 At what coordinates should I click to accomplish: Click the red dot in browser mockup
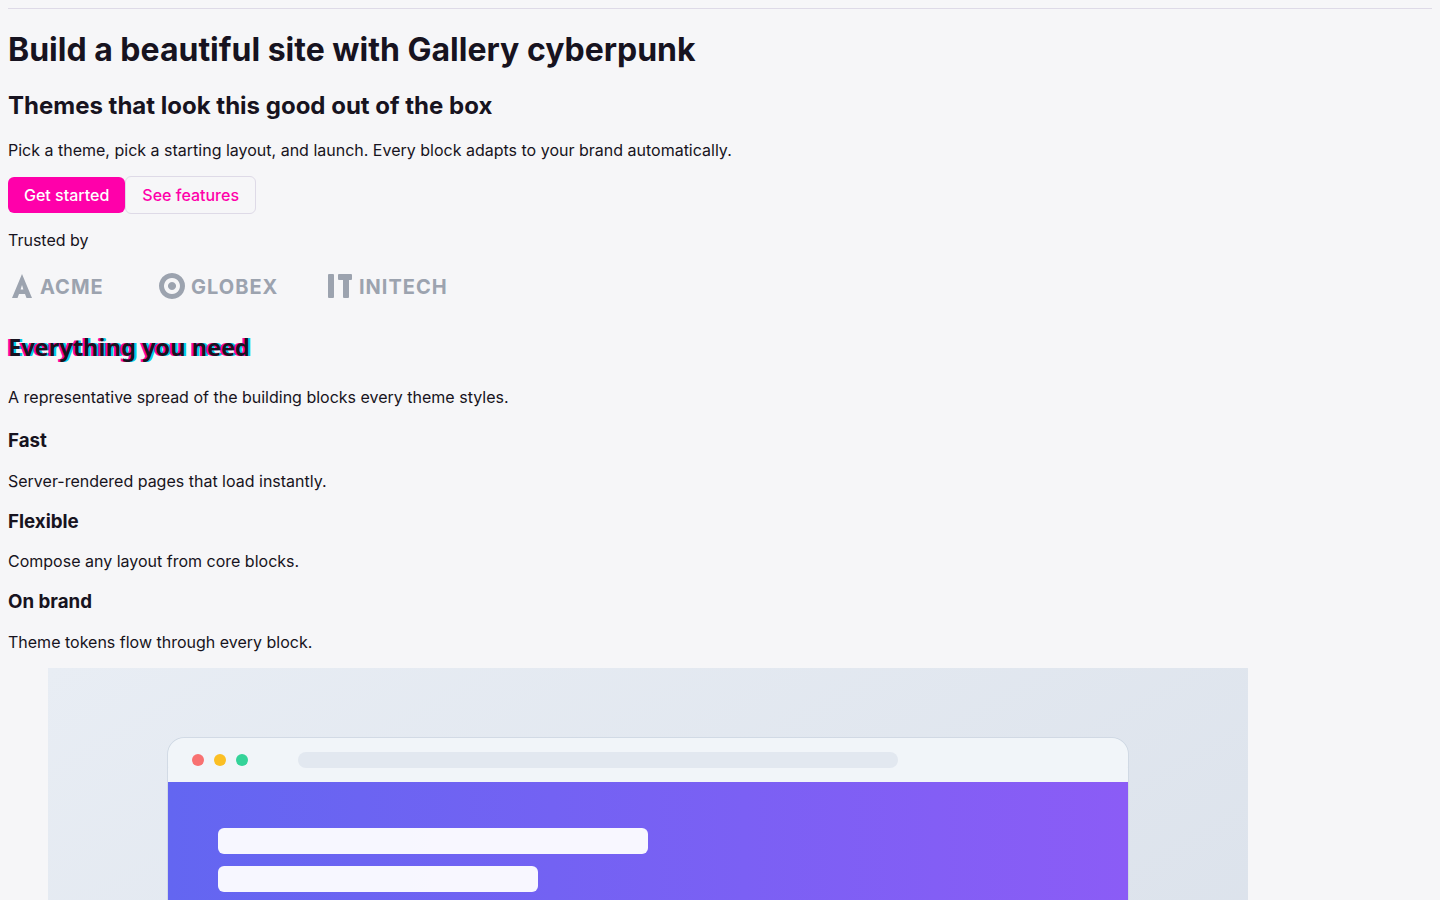click(x=198, y=760)
